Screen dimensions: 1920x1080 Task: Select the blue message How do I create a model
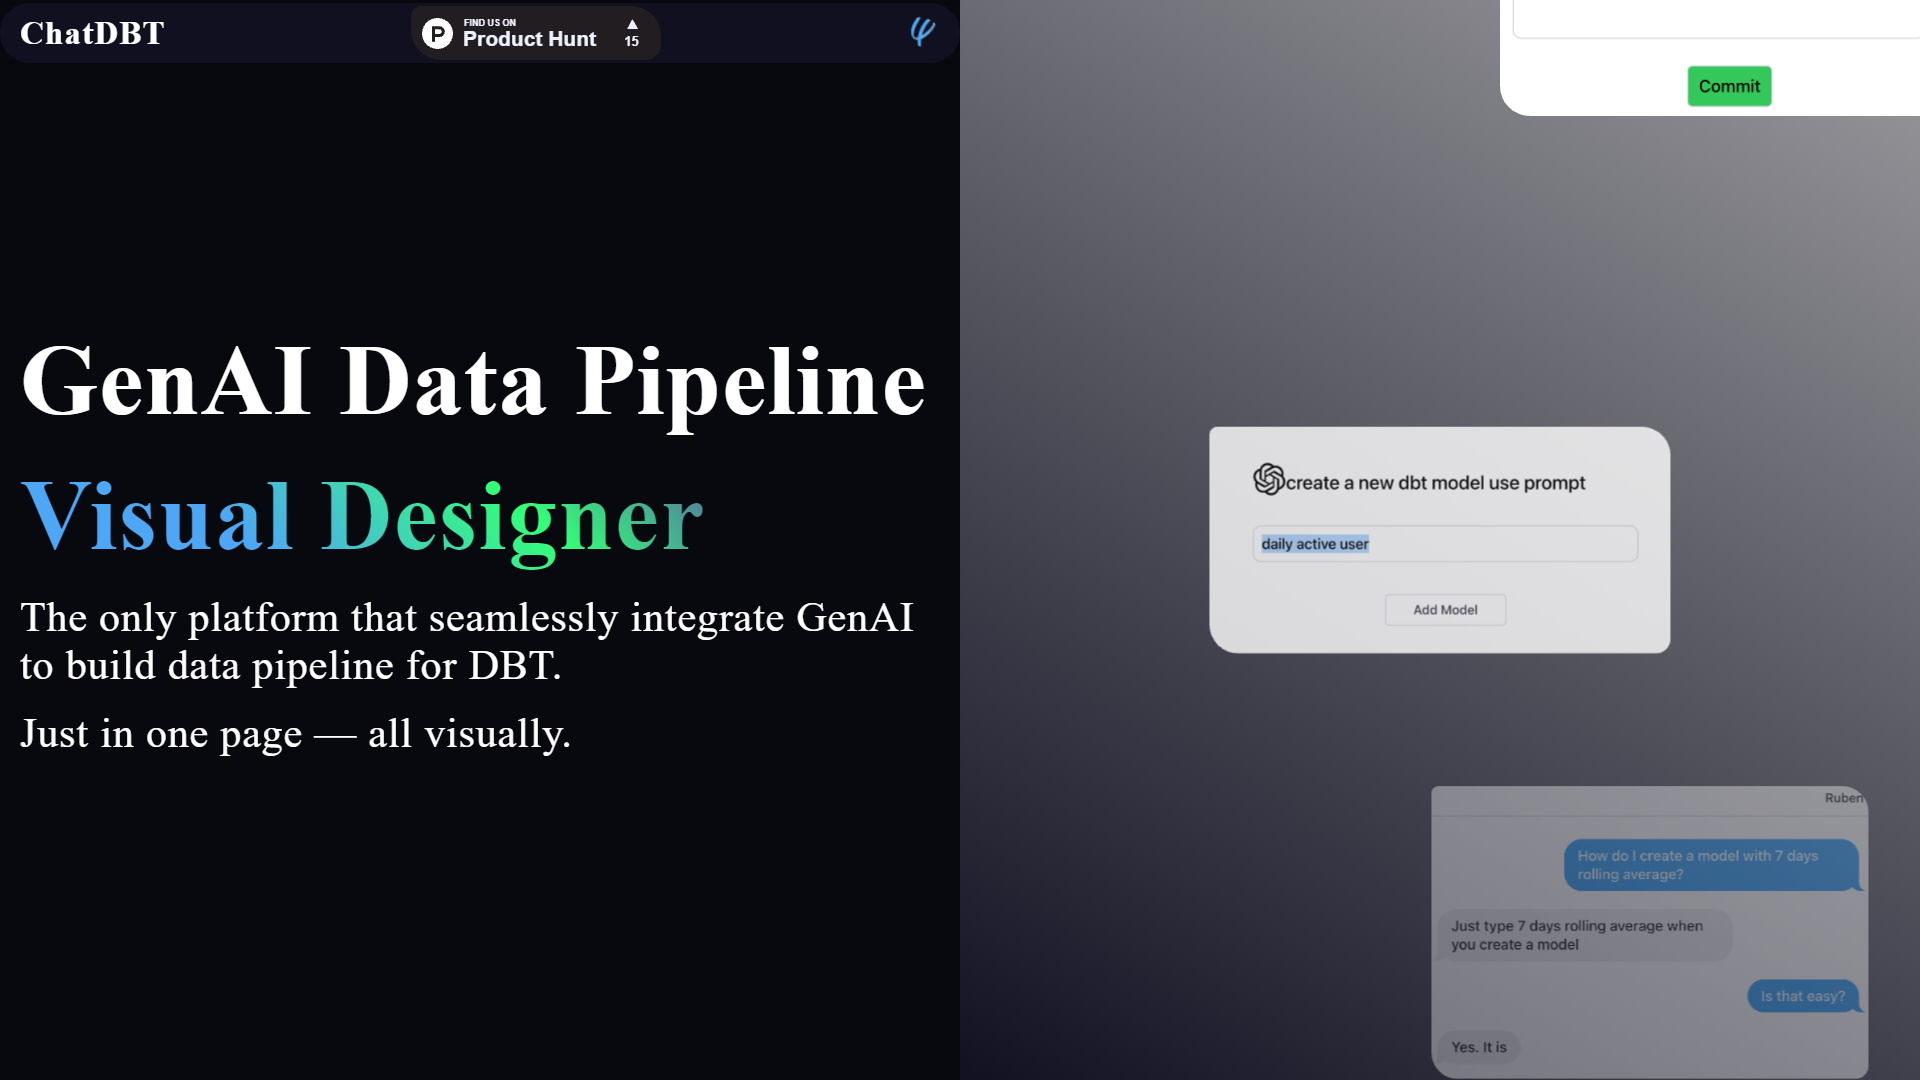[1711, 865]
